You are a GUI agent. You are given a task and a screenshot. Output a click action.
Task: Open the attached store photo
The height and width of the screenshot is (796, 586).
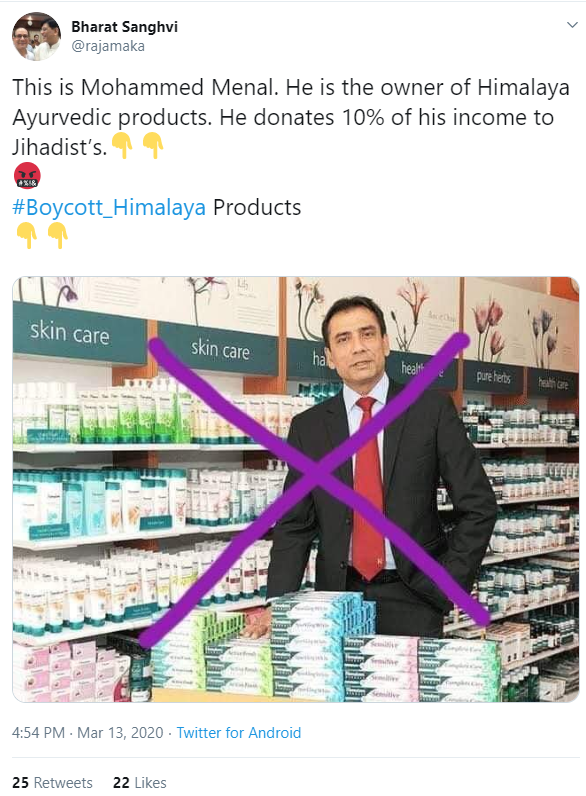coord(296,489)
